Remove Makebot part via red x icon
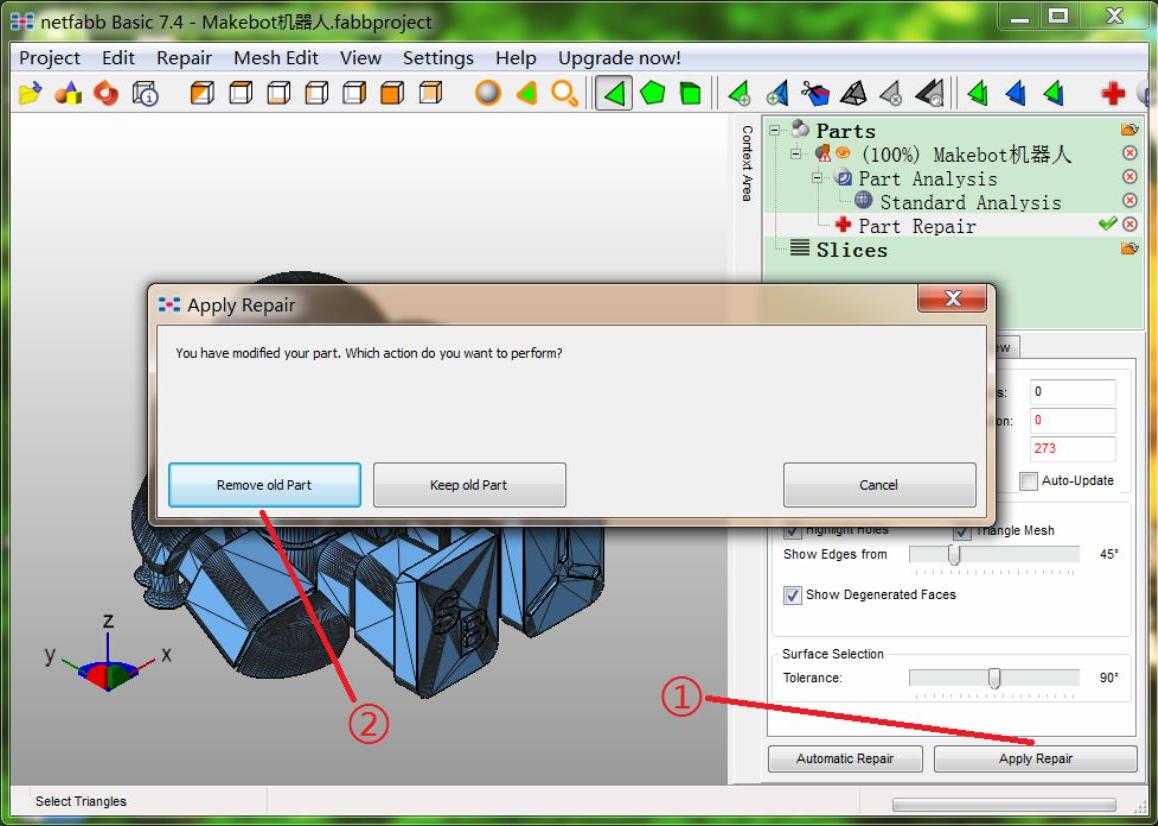Image resolution: width=1158 pixels, height=826 pixels. pos(1129,153)
